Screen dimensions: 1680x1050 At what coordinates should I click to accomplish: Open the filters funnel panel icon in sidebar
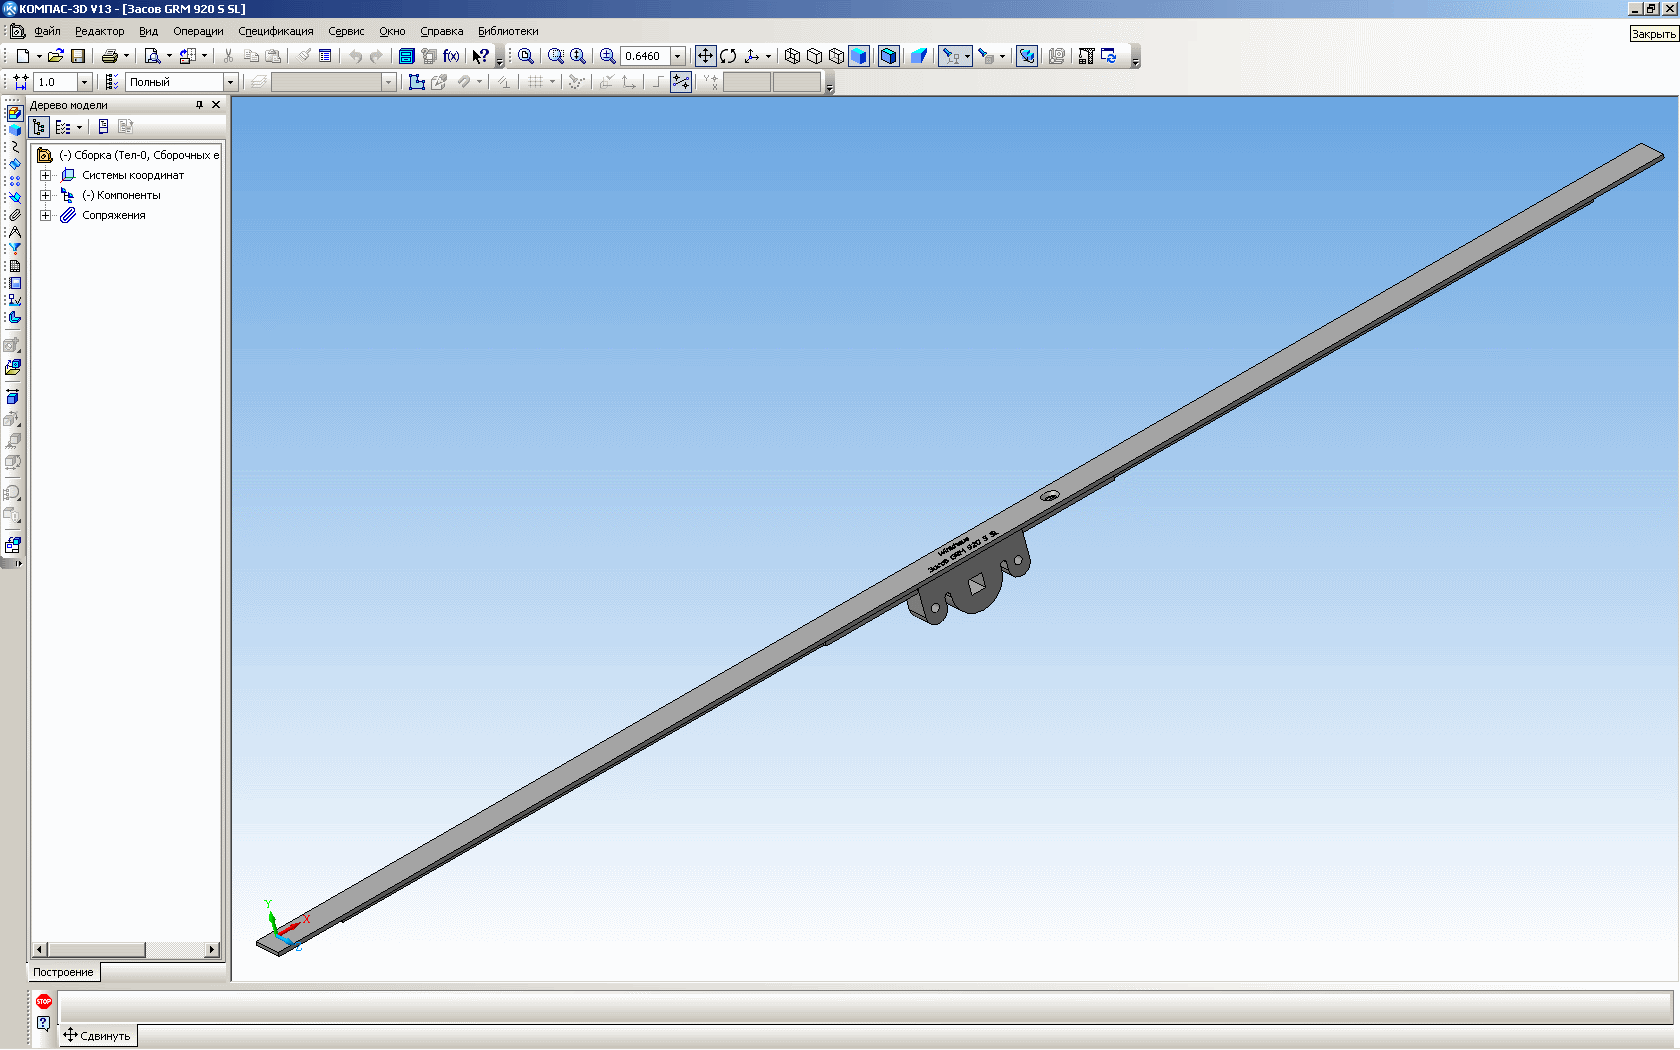[x=14, y=249]
